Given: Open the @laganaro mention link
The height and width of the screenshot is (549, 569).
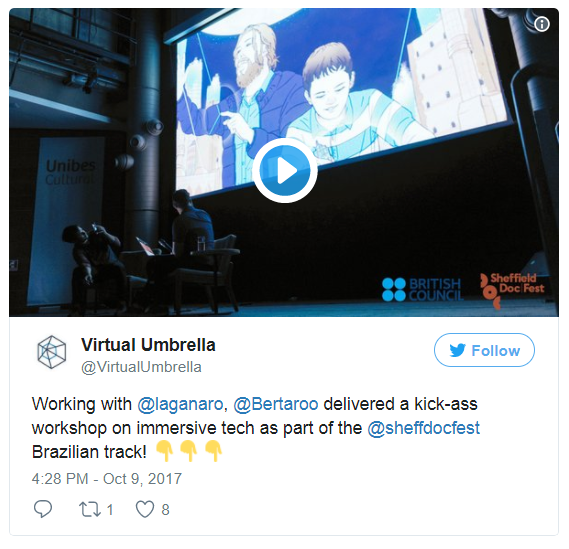Looking at the screenshot, I should (x=180, y=404).
